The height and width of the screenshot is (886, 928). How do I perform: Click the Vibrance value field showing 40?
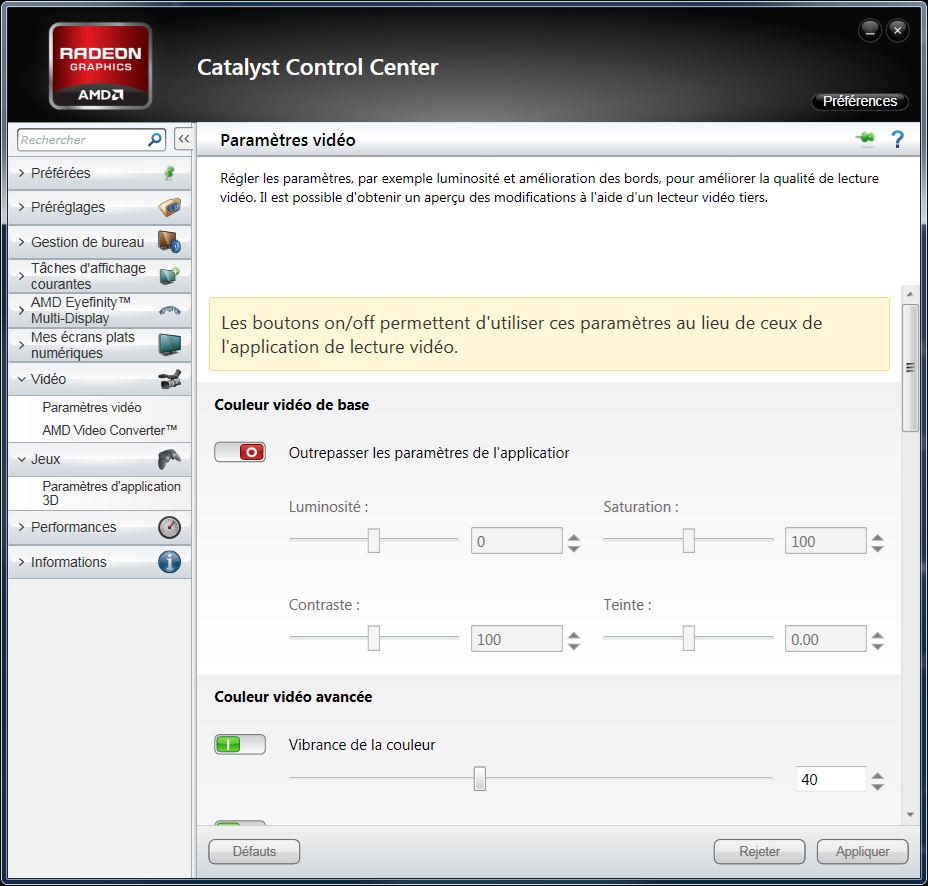[831, 779]
